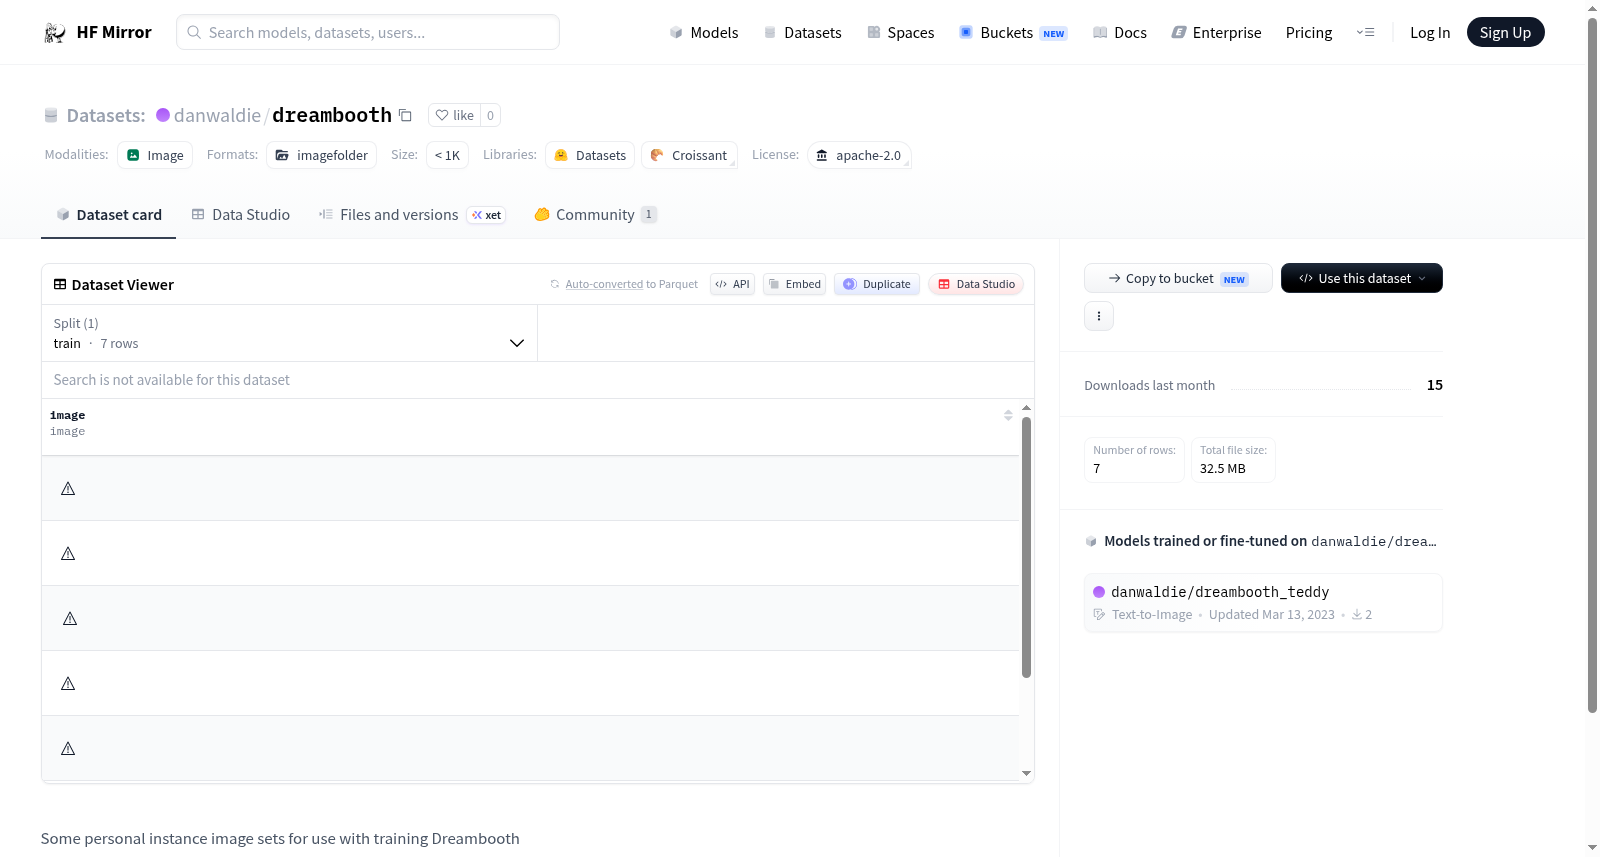Select the <1K size tag
1600x857 pixels.
click(447, 155)
